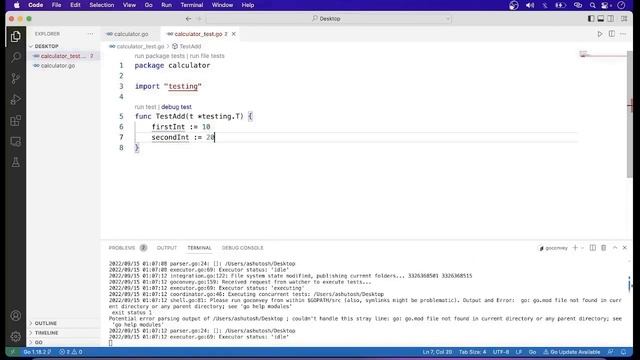Click the run test code lens
The height and width of the screenshot is (360, 640).
point(145,107)
